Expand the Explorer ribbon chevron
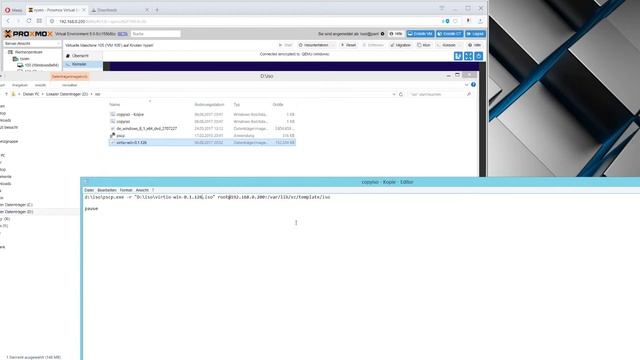This screenshot has height=360, width=640. 467,85
